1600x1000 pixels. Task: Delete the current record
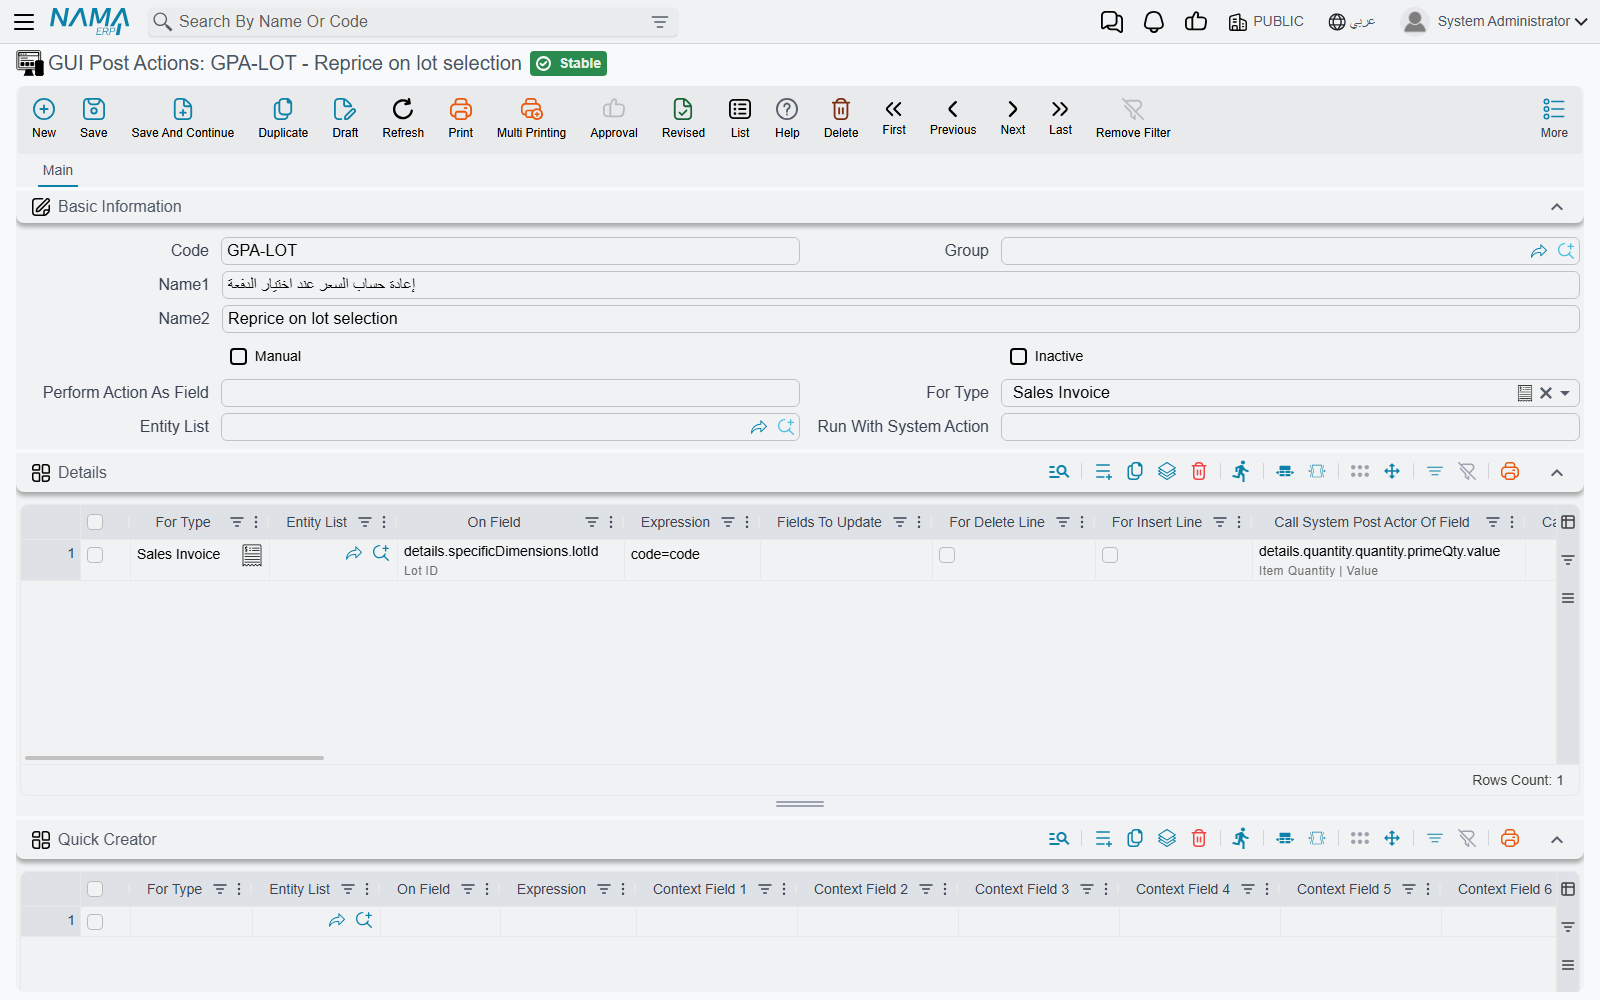[841, 117]
